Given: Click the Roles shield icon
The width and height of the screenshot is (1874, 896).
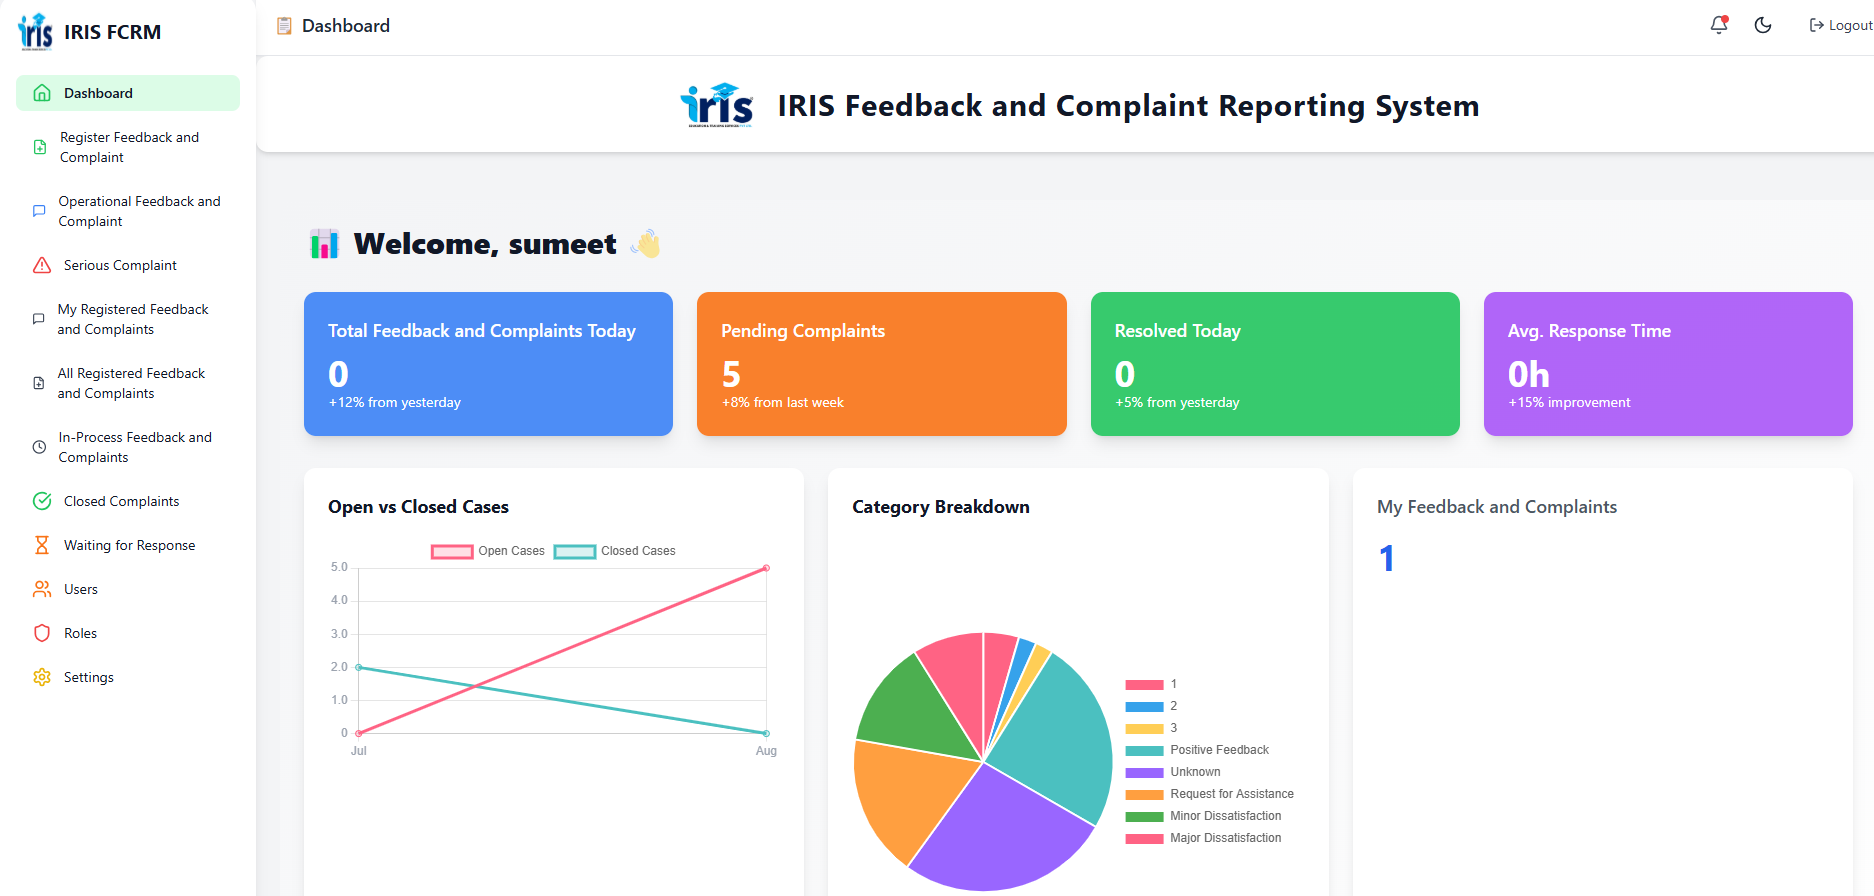Looking at the screenshot, I should 42,633.
